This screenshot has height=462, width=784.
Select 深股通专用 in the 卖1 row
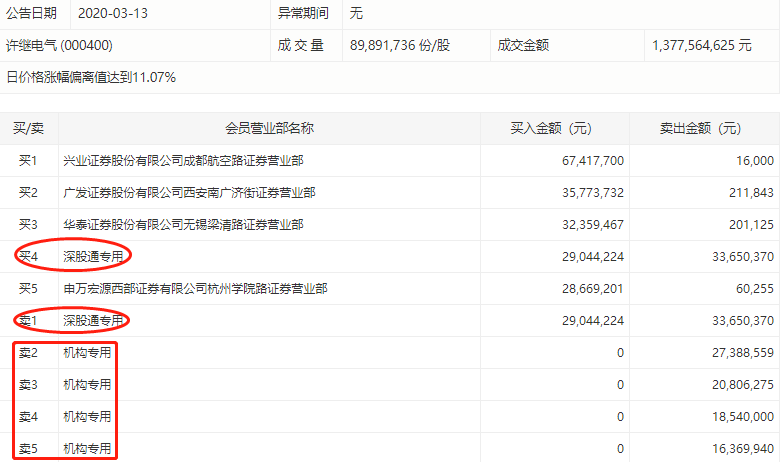click(x=93, y=320)
